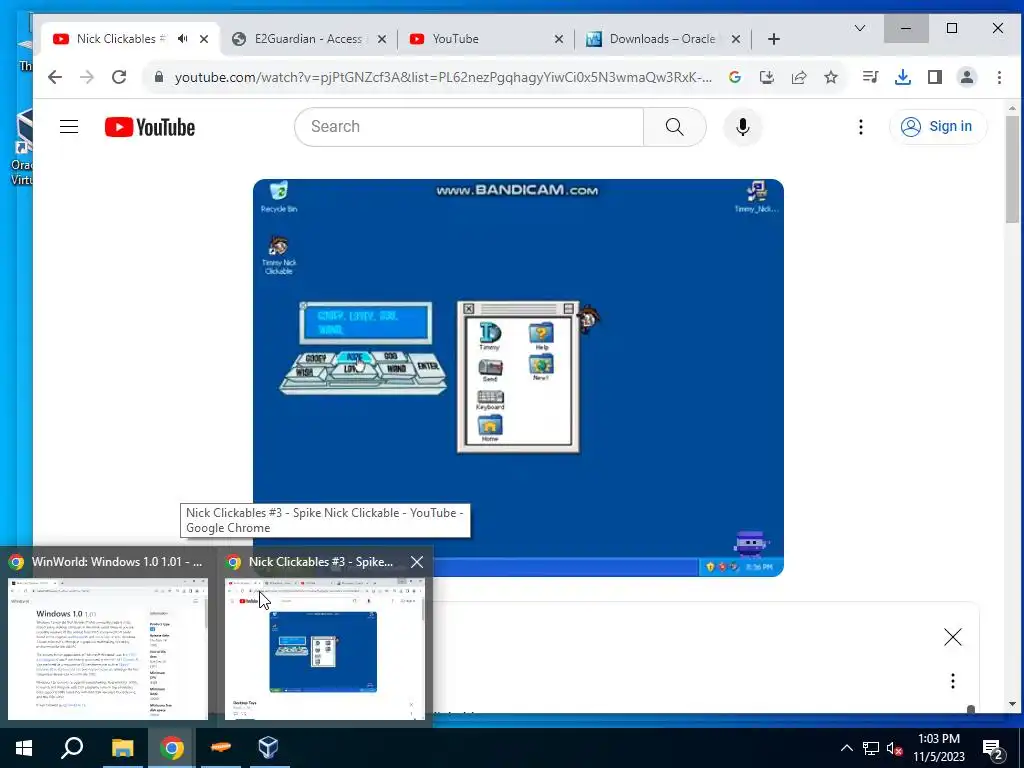1024x768 pixels.
Task: Click the address bar URL text
Action: pos(443,77)
